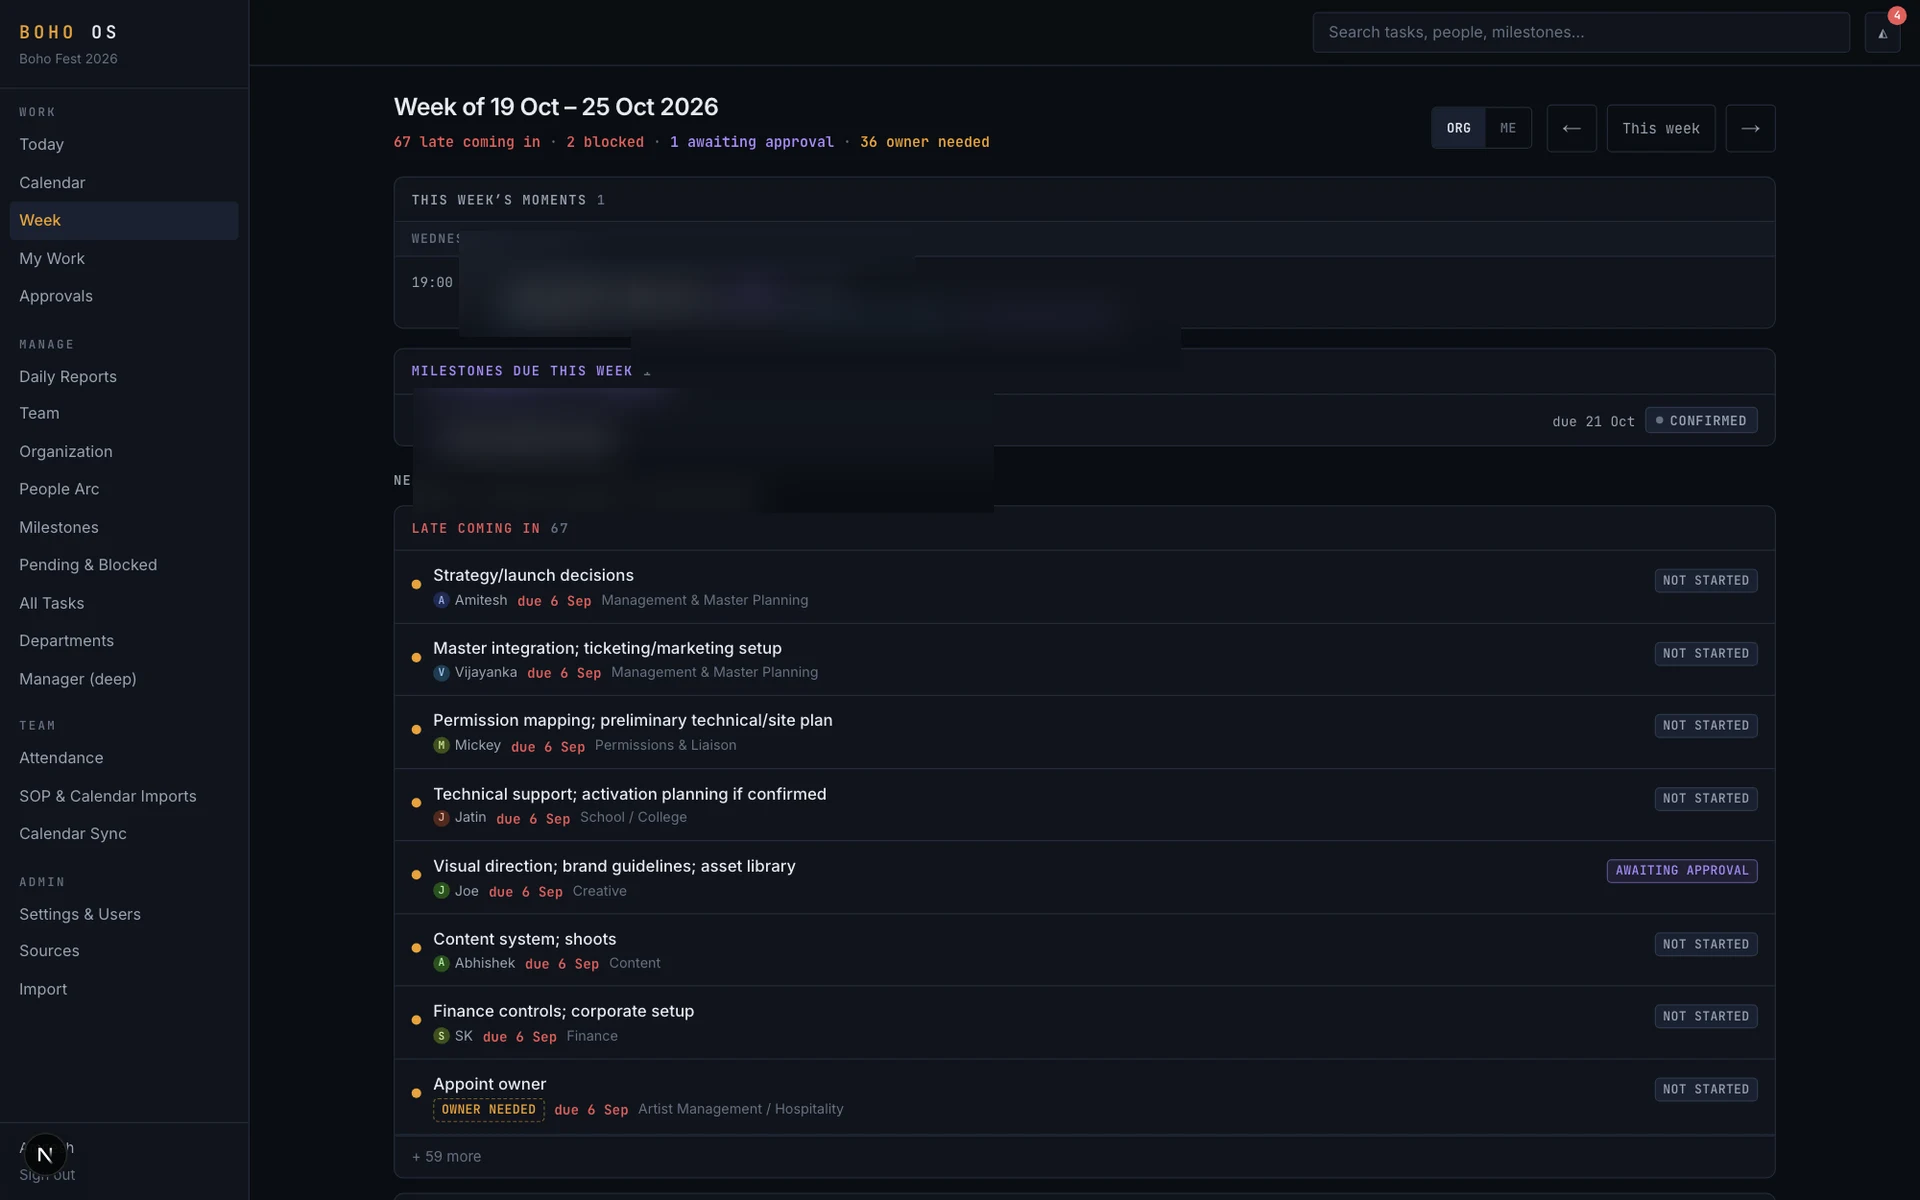Click the round N avatar badge
Image resolution: width=1920 pixels, height=1200 pixels.
(45, 1154)
